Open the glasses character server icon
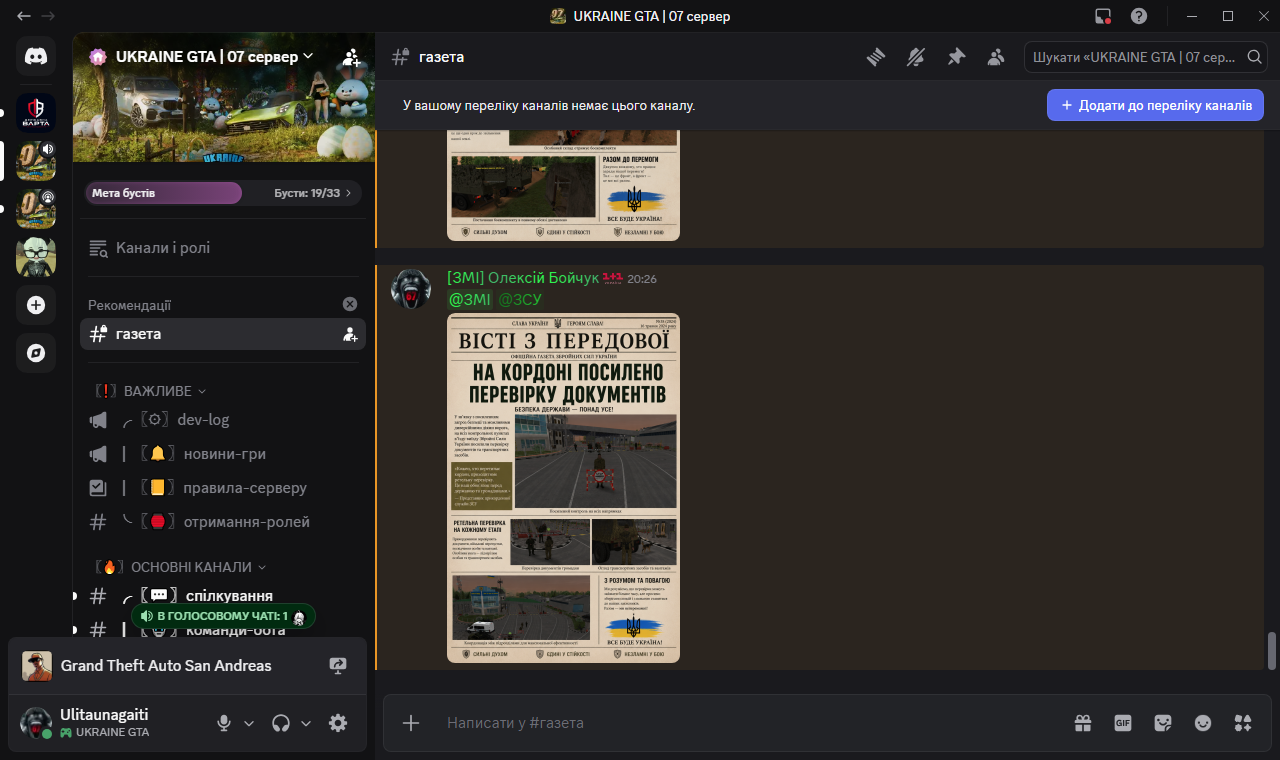 36,257
